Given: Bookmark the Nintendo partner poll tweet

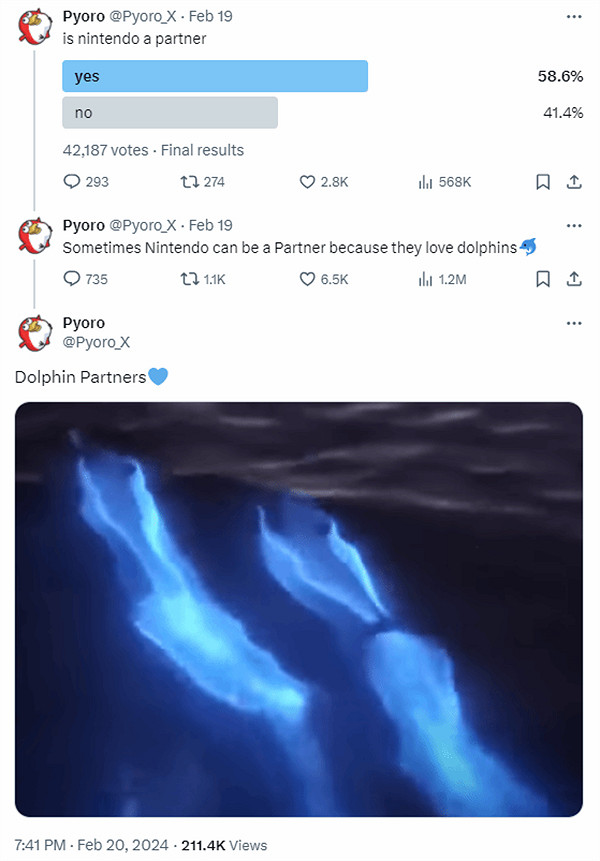Looking at the screenshot, I should (542, 182).
